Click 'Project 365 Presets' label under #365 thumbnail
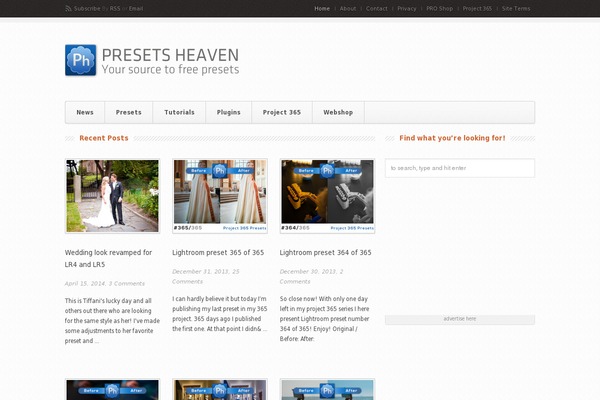This screenshot has width=600, height=400. pyautogui.click(x=245, y=228)
